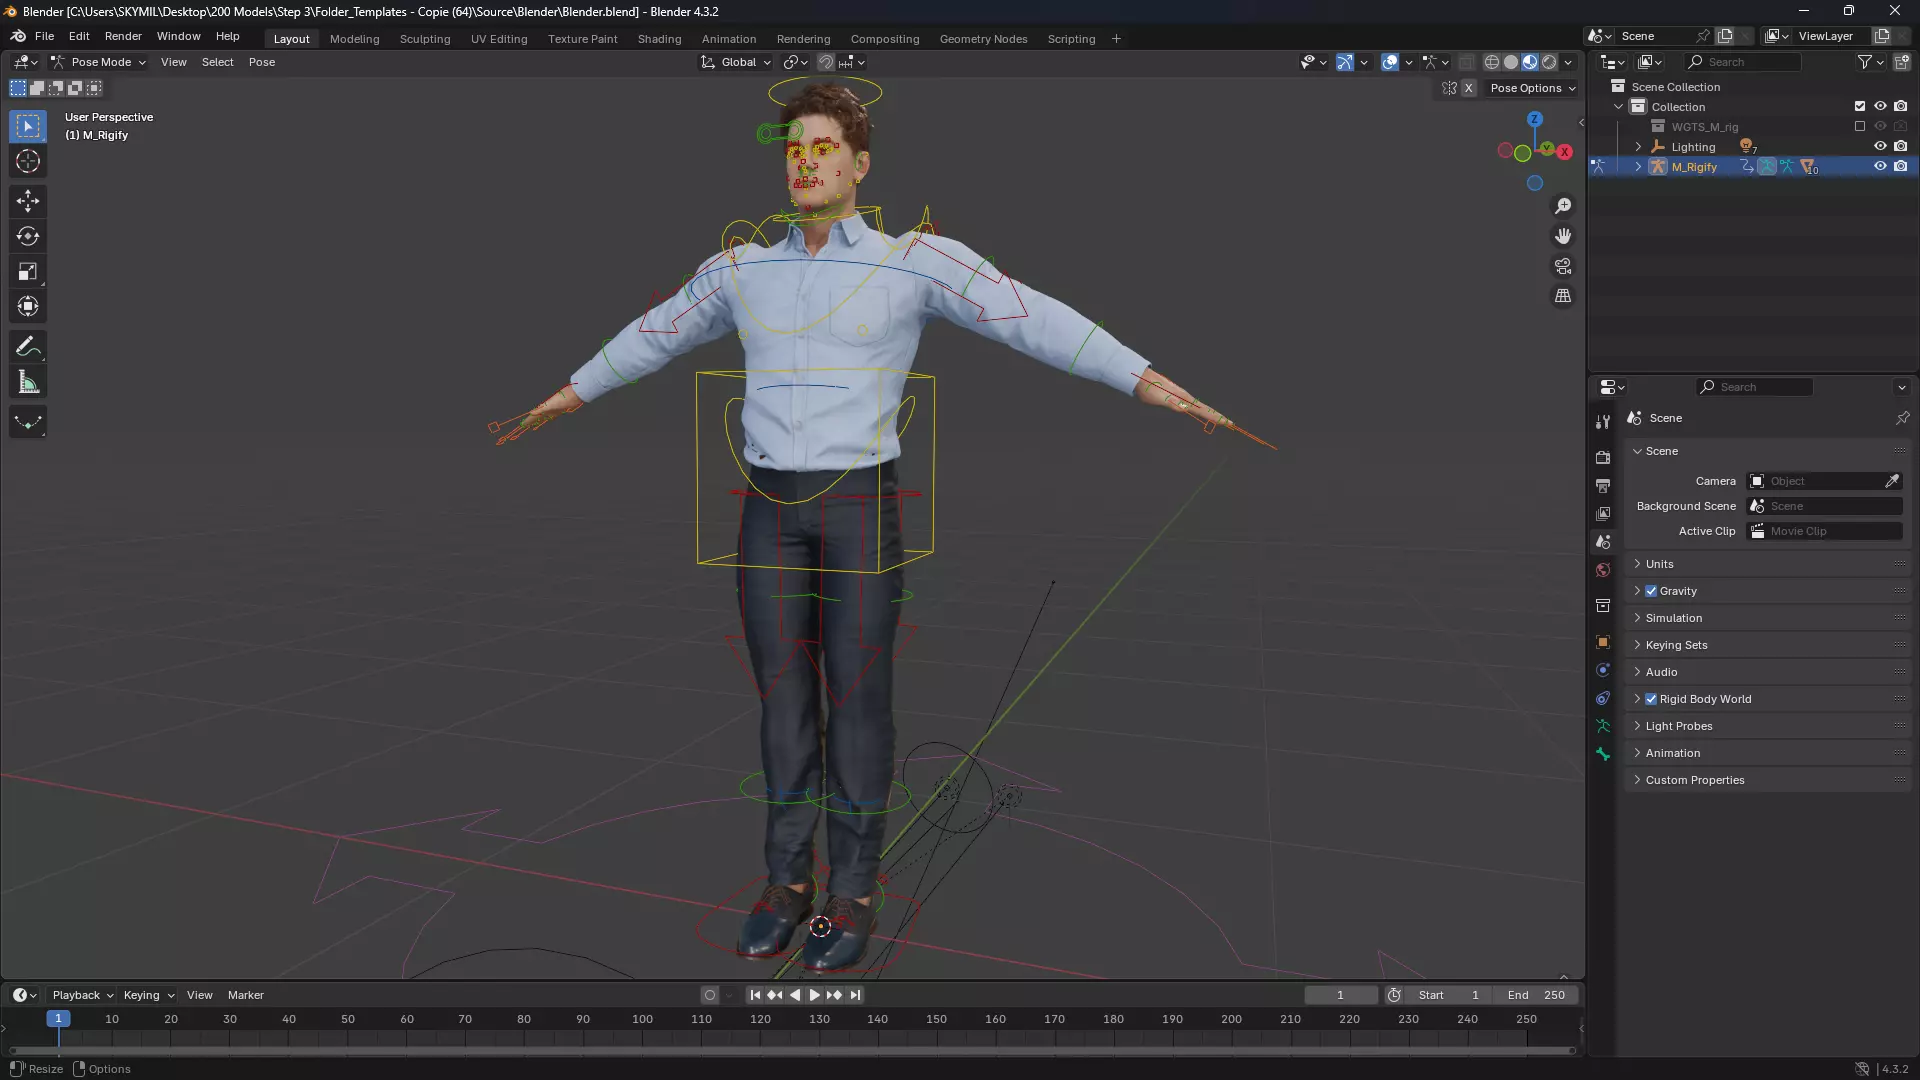Select the Breakdowner pose tool
1920x1080 pixels.
click(28, 422)
